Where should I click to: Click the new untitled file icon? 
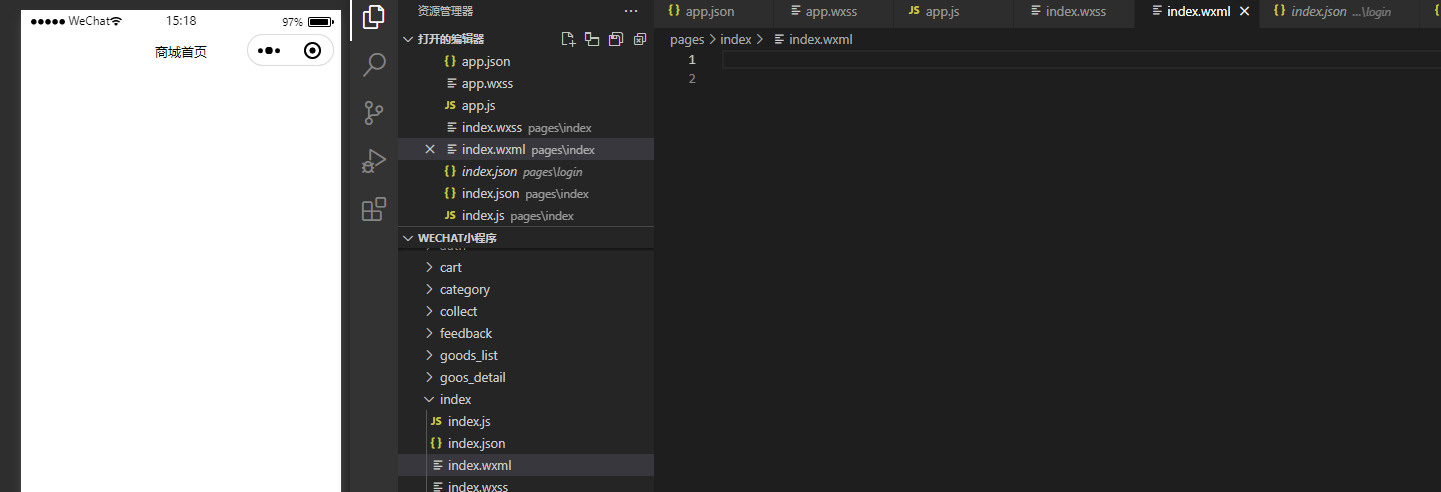click(x=568, y=39)
